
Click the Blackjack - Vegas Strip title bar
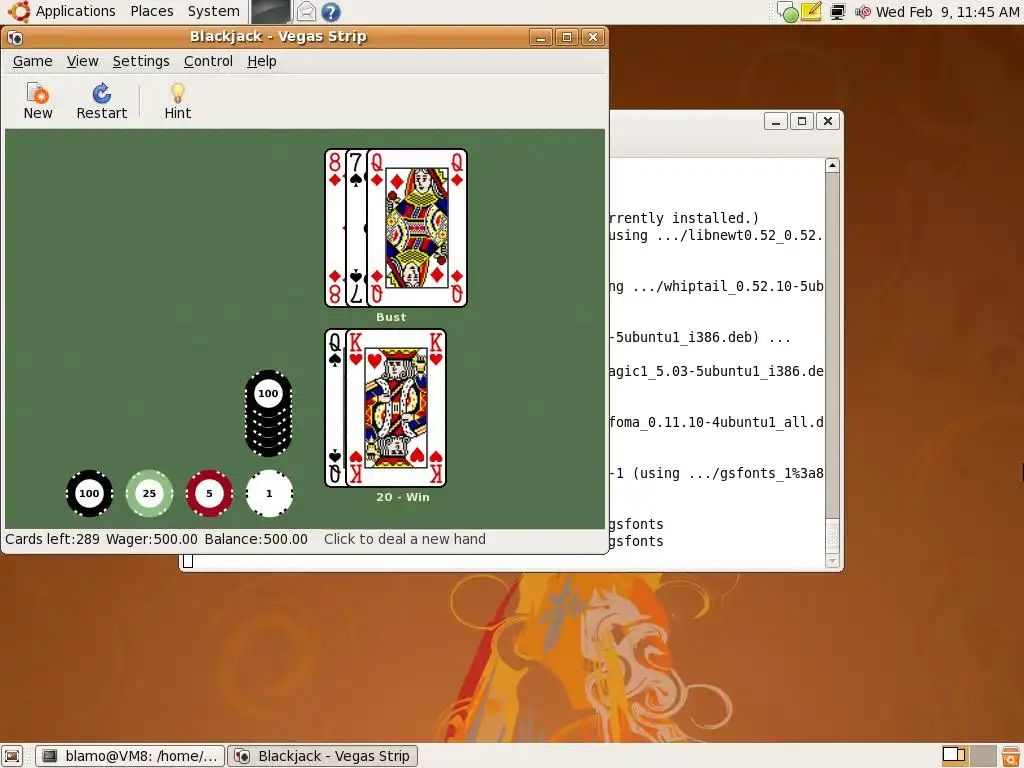278,37
